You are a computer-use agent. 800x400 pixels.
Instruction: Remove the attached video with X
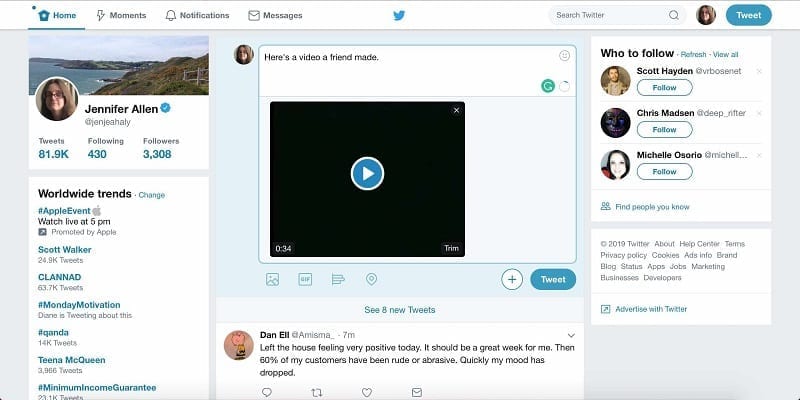coord(456,110)
